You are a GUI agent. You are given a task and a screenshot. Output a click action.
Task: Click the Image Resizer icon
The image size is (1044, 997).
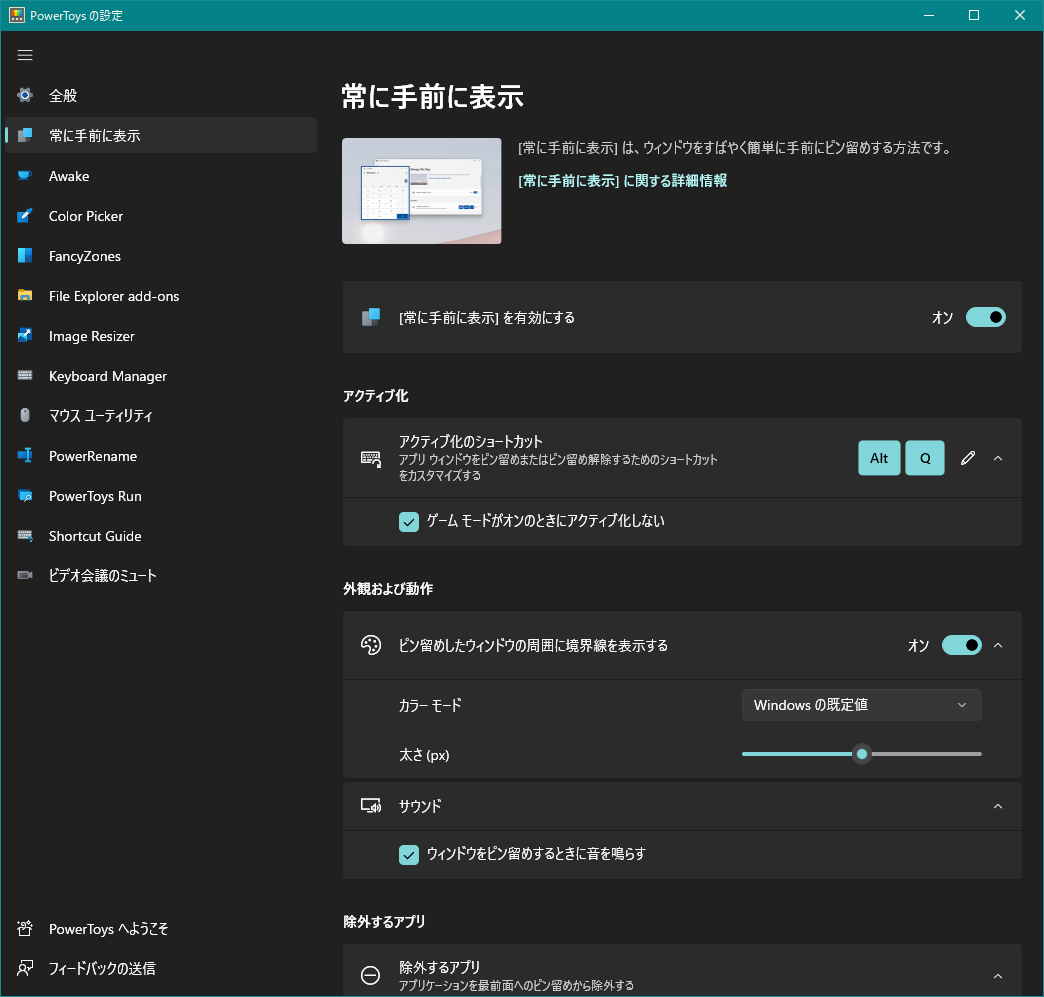coord(25,336)
